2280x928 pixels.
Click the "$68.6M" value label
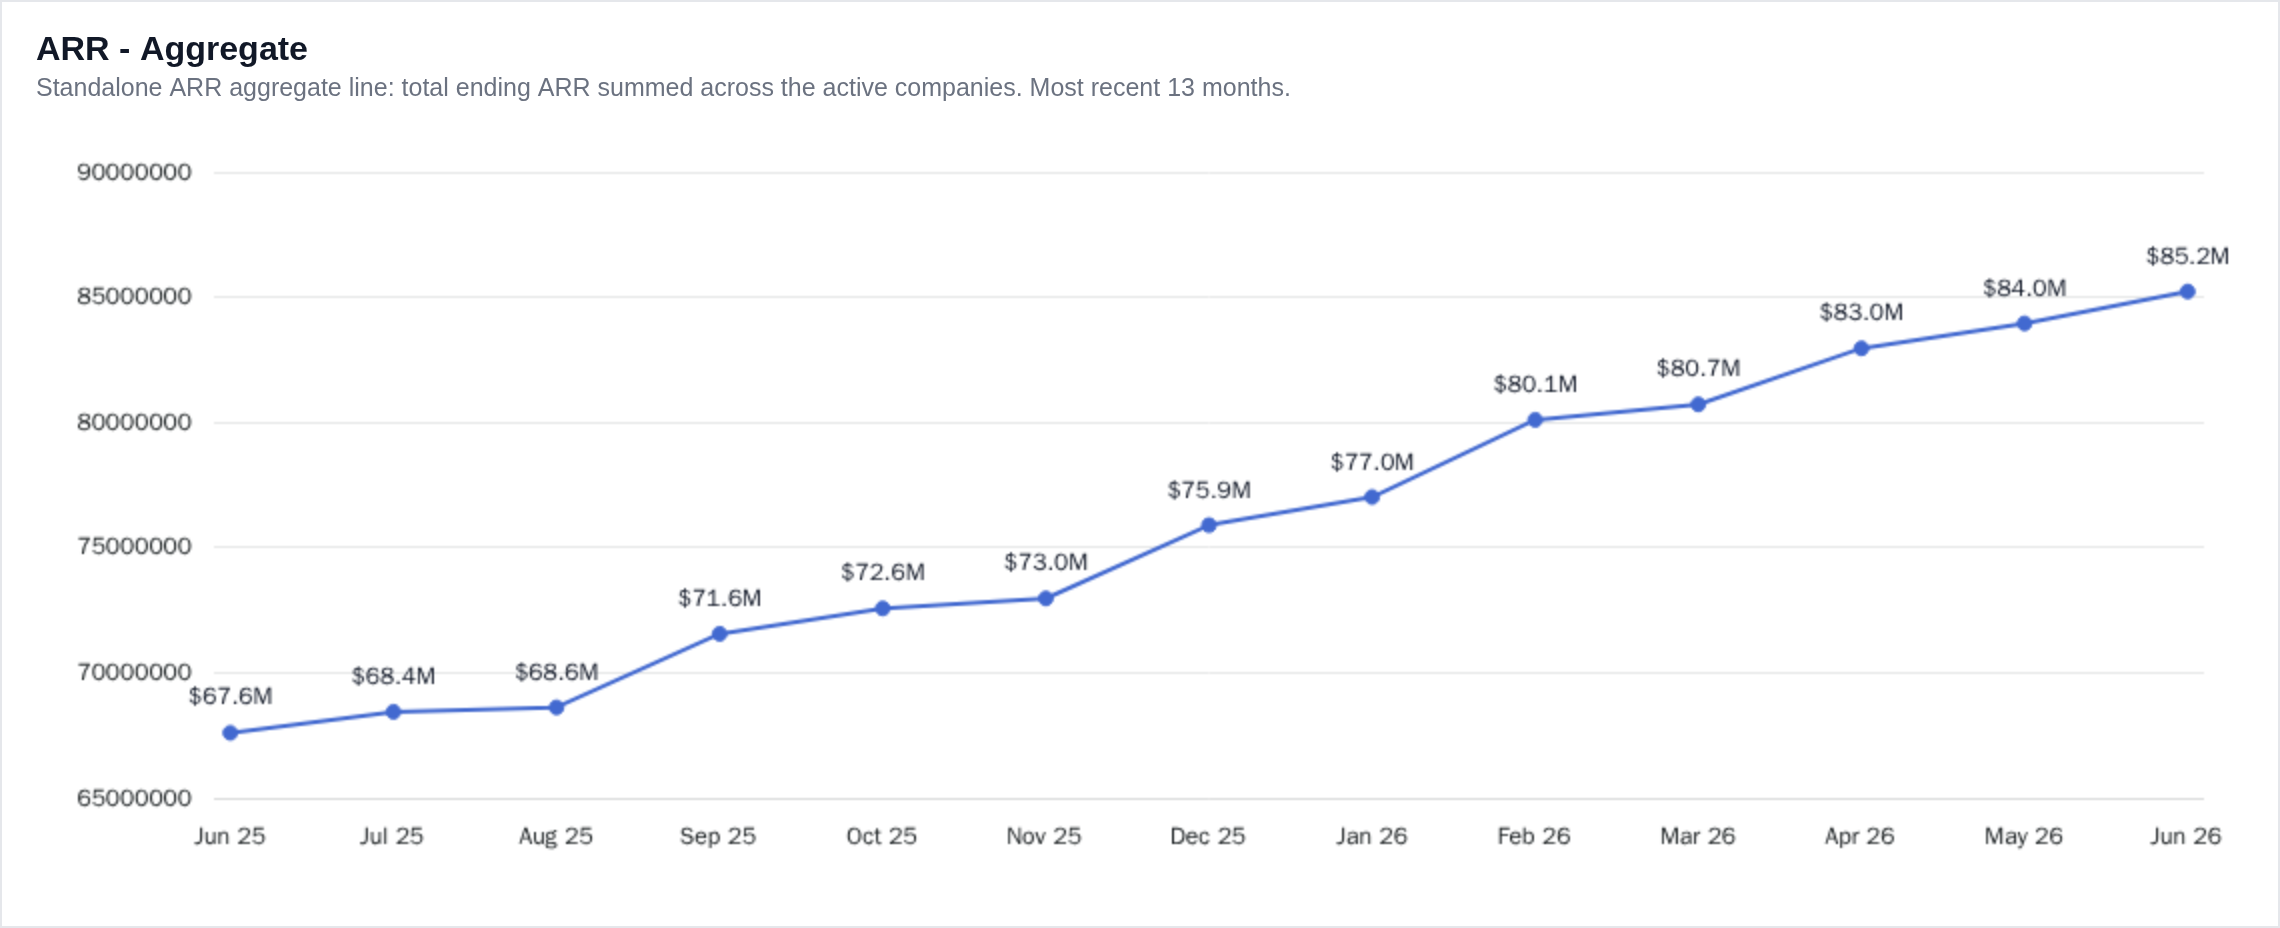[x=556, y=672]
